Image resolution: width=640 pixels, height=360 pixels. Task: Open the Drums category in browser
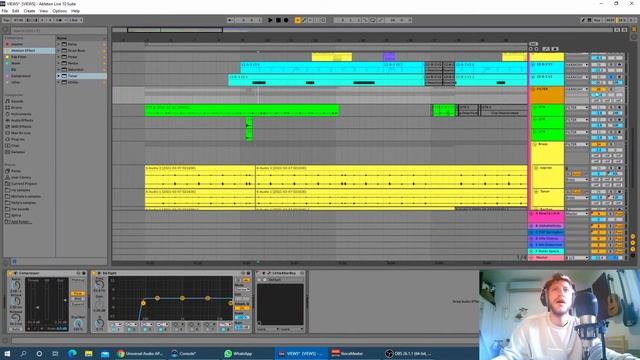(17, 108)
